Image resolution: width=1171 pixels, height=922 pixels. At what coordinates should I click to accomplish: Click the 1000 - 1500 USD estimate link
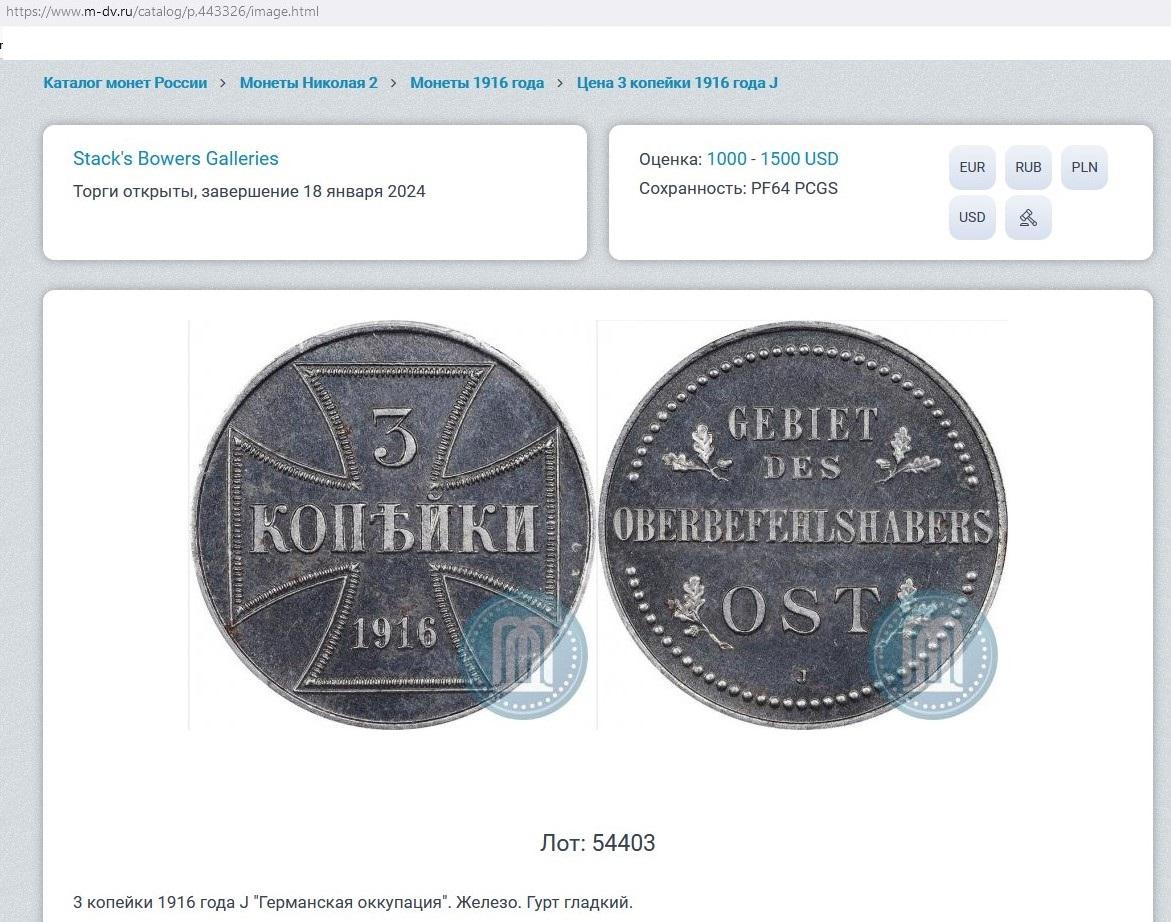[772, 159]
